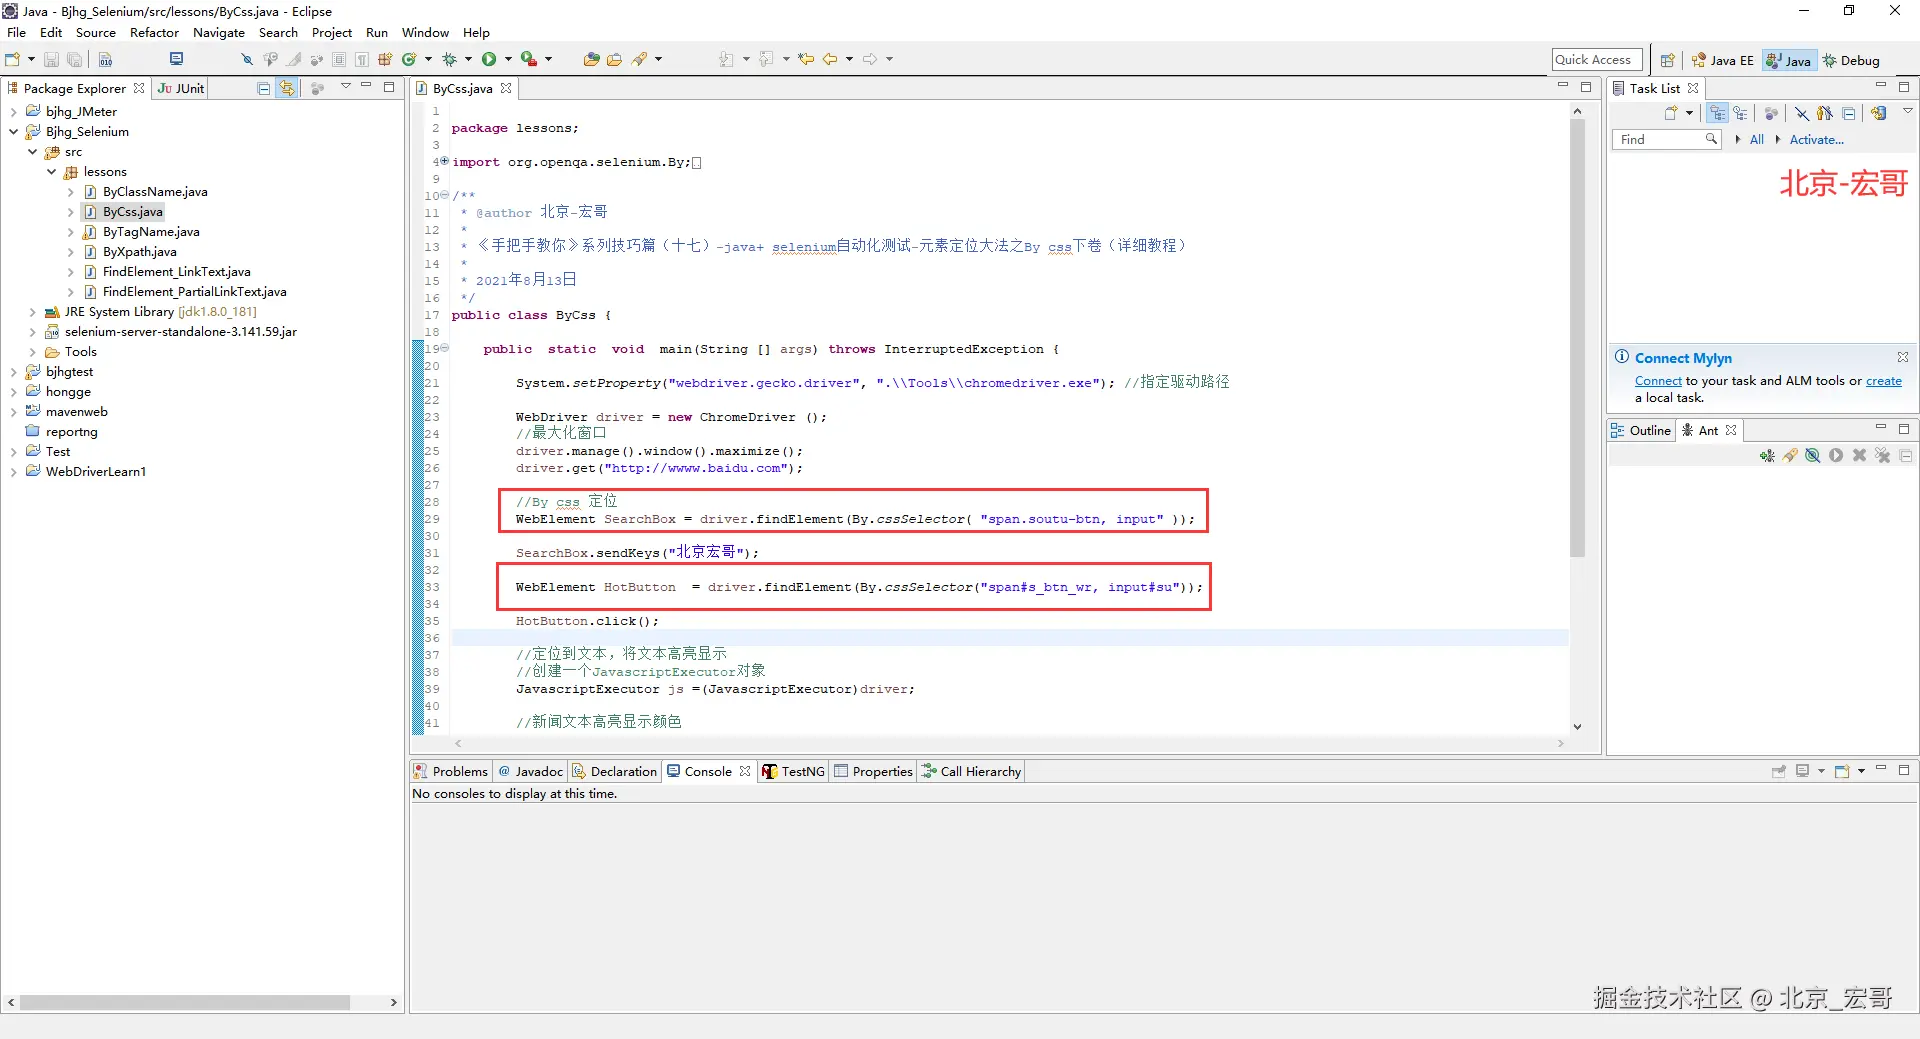Image resolution: width=1920 pixels, height=1039 pixels.
Task: Click the New Java Class icon
Action: coord(409,59)
